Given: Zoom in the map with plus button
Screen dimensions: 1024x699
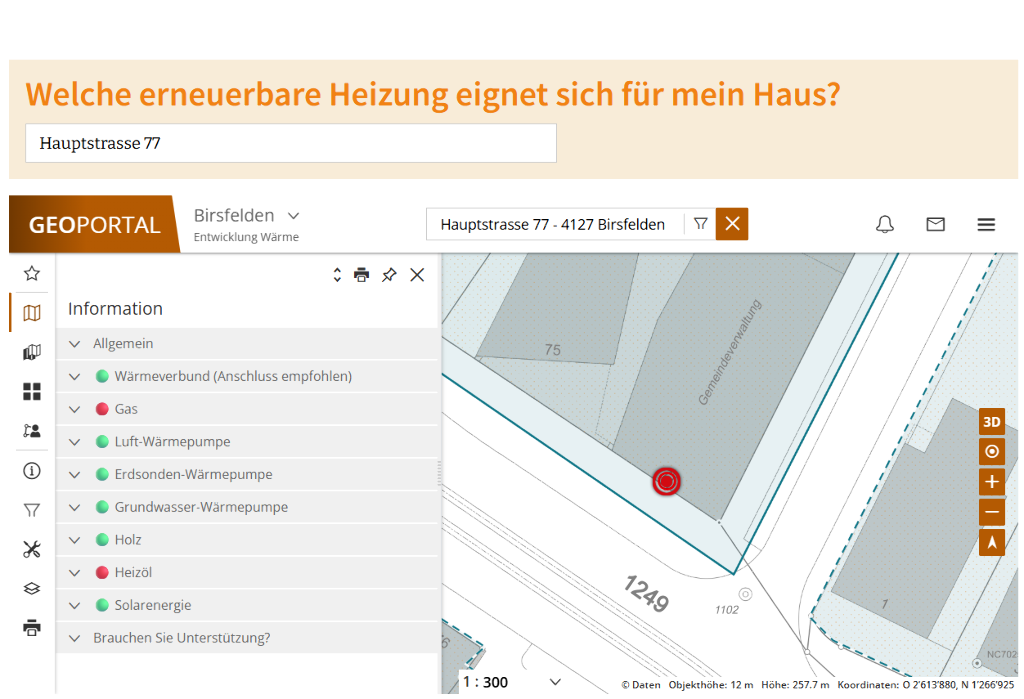Looking at the screenshot, I should (991, 482).
